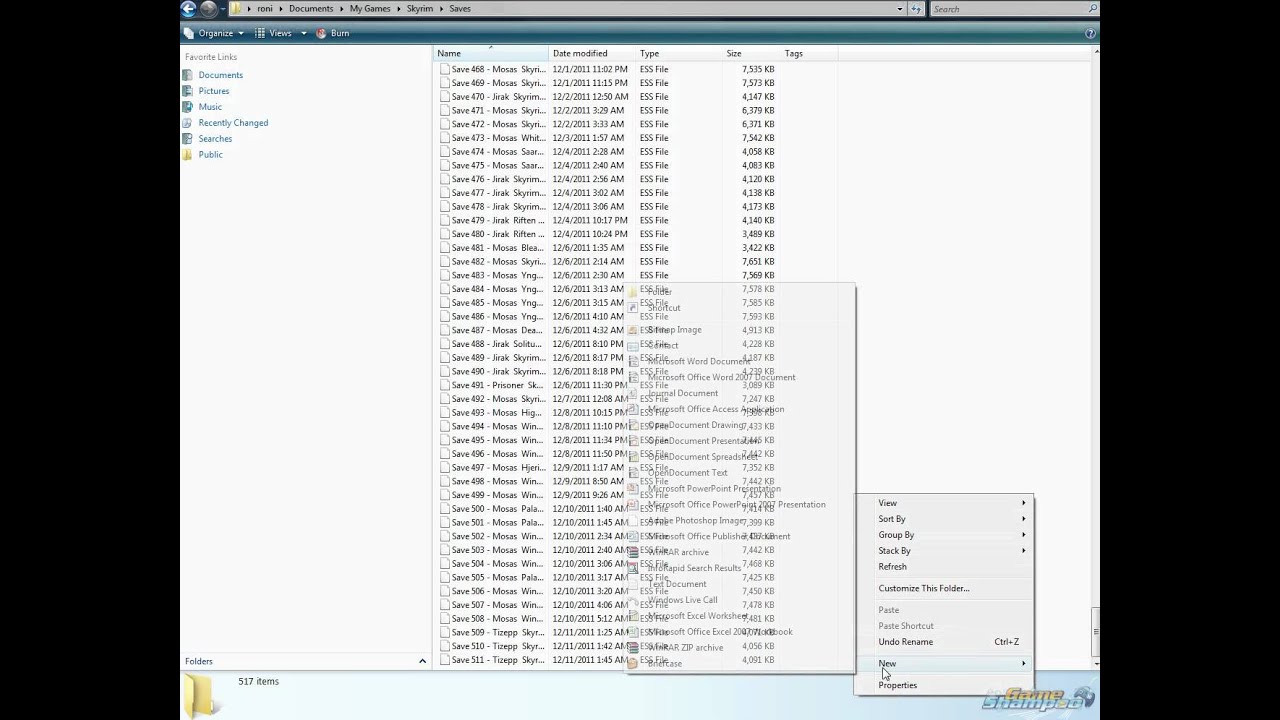Open the Music folder from Favorite Links
The image size is (1280, 720).
(x=210, y=106)
